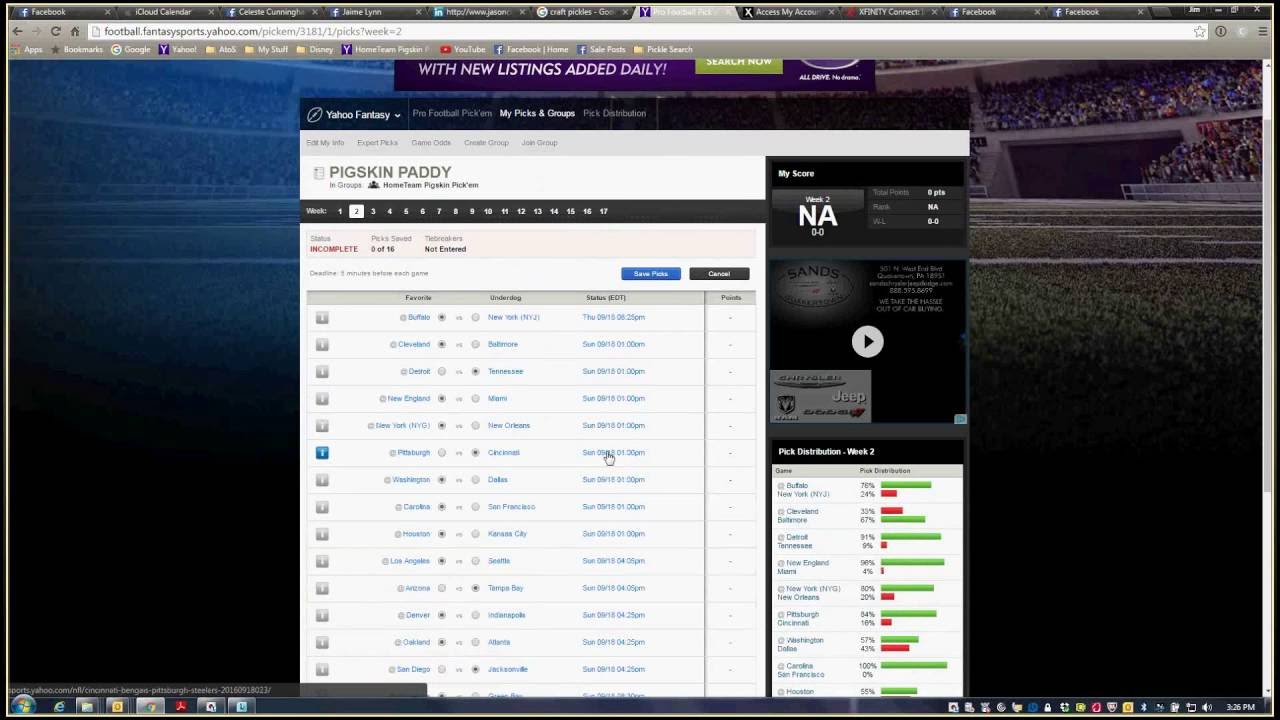Click the browser home icon
Screen dimensions: 1280x720
pos(75,31)
